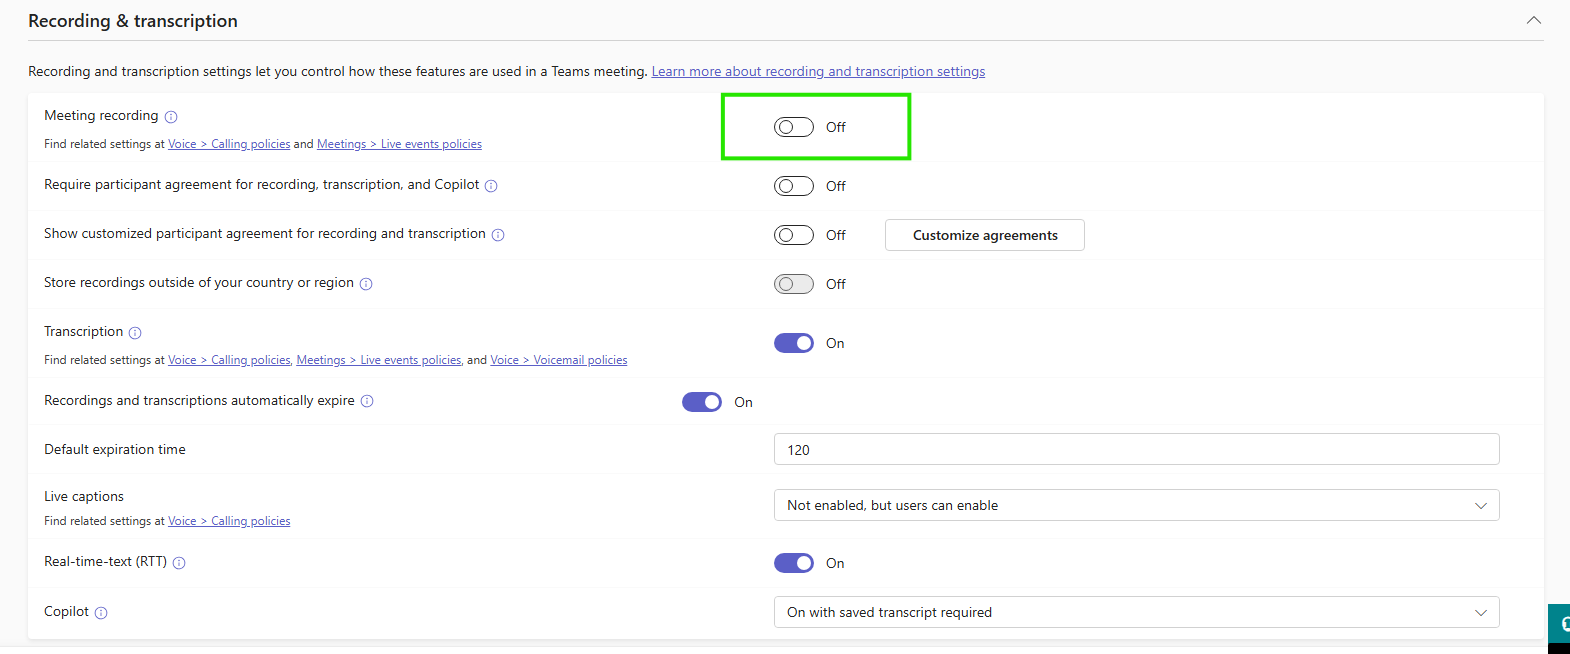Click the Real-time-text (RTT) info icon
Image resolution: width=1570 pixels, height=654 pixels.
click(179, 563)
